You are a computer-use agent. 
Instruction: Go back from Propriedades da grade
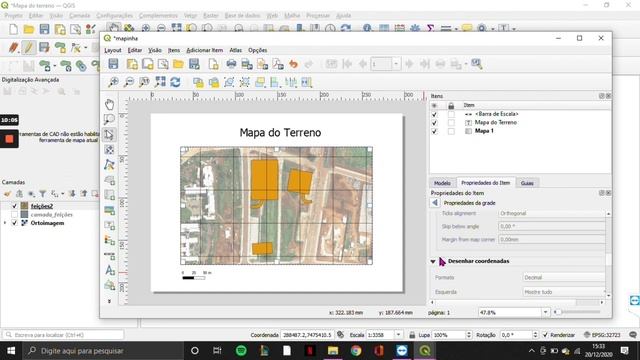[x=435, y=203]
